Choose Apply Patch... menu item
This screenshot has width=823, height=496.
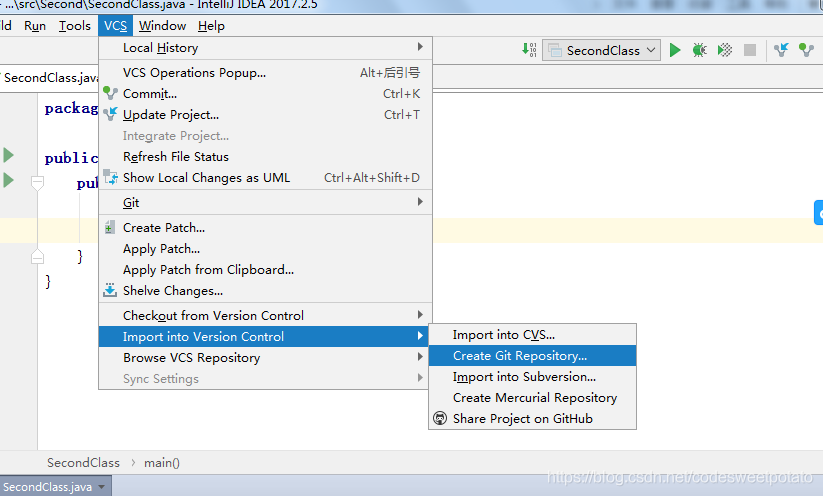265,249
